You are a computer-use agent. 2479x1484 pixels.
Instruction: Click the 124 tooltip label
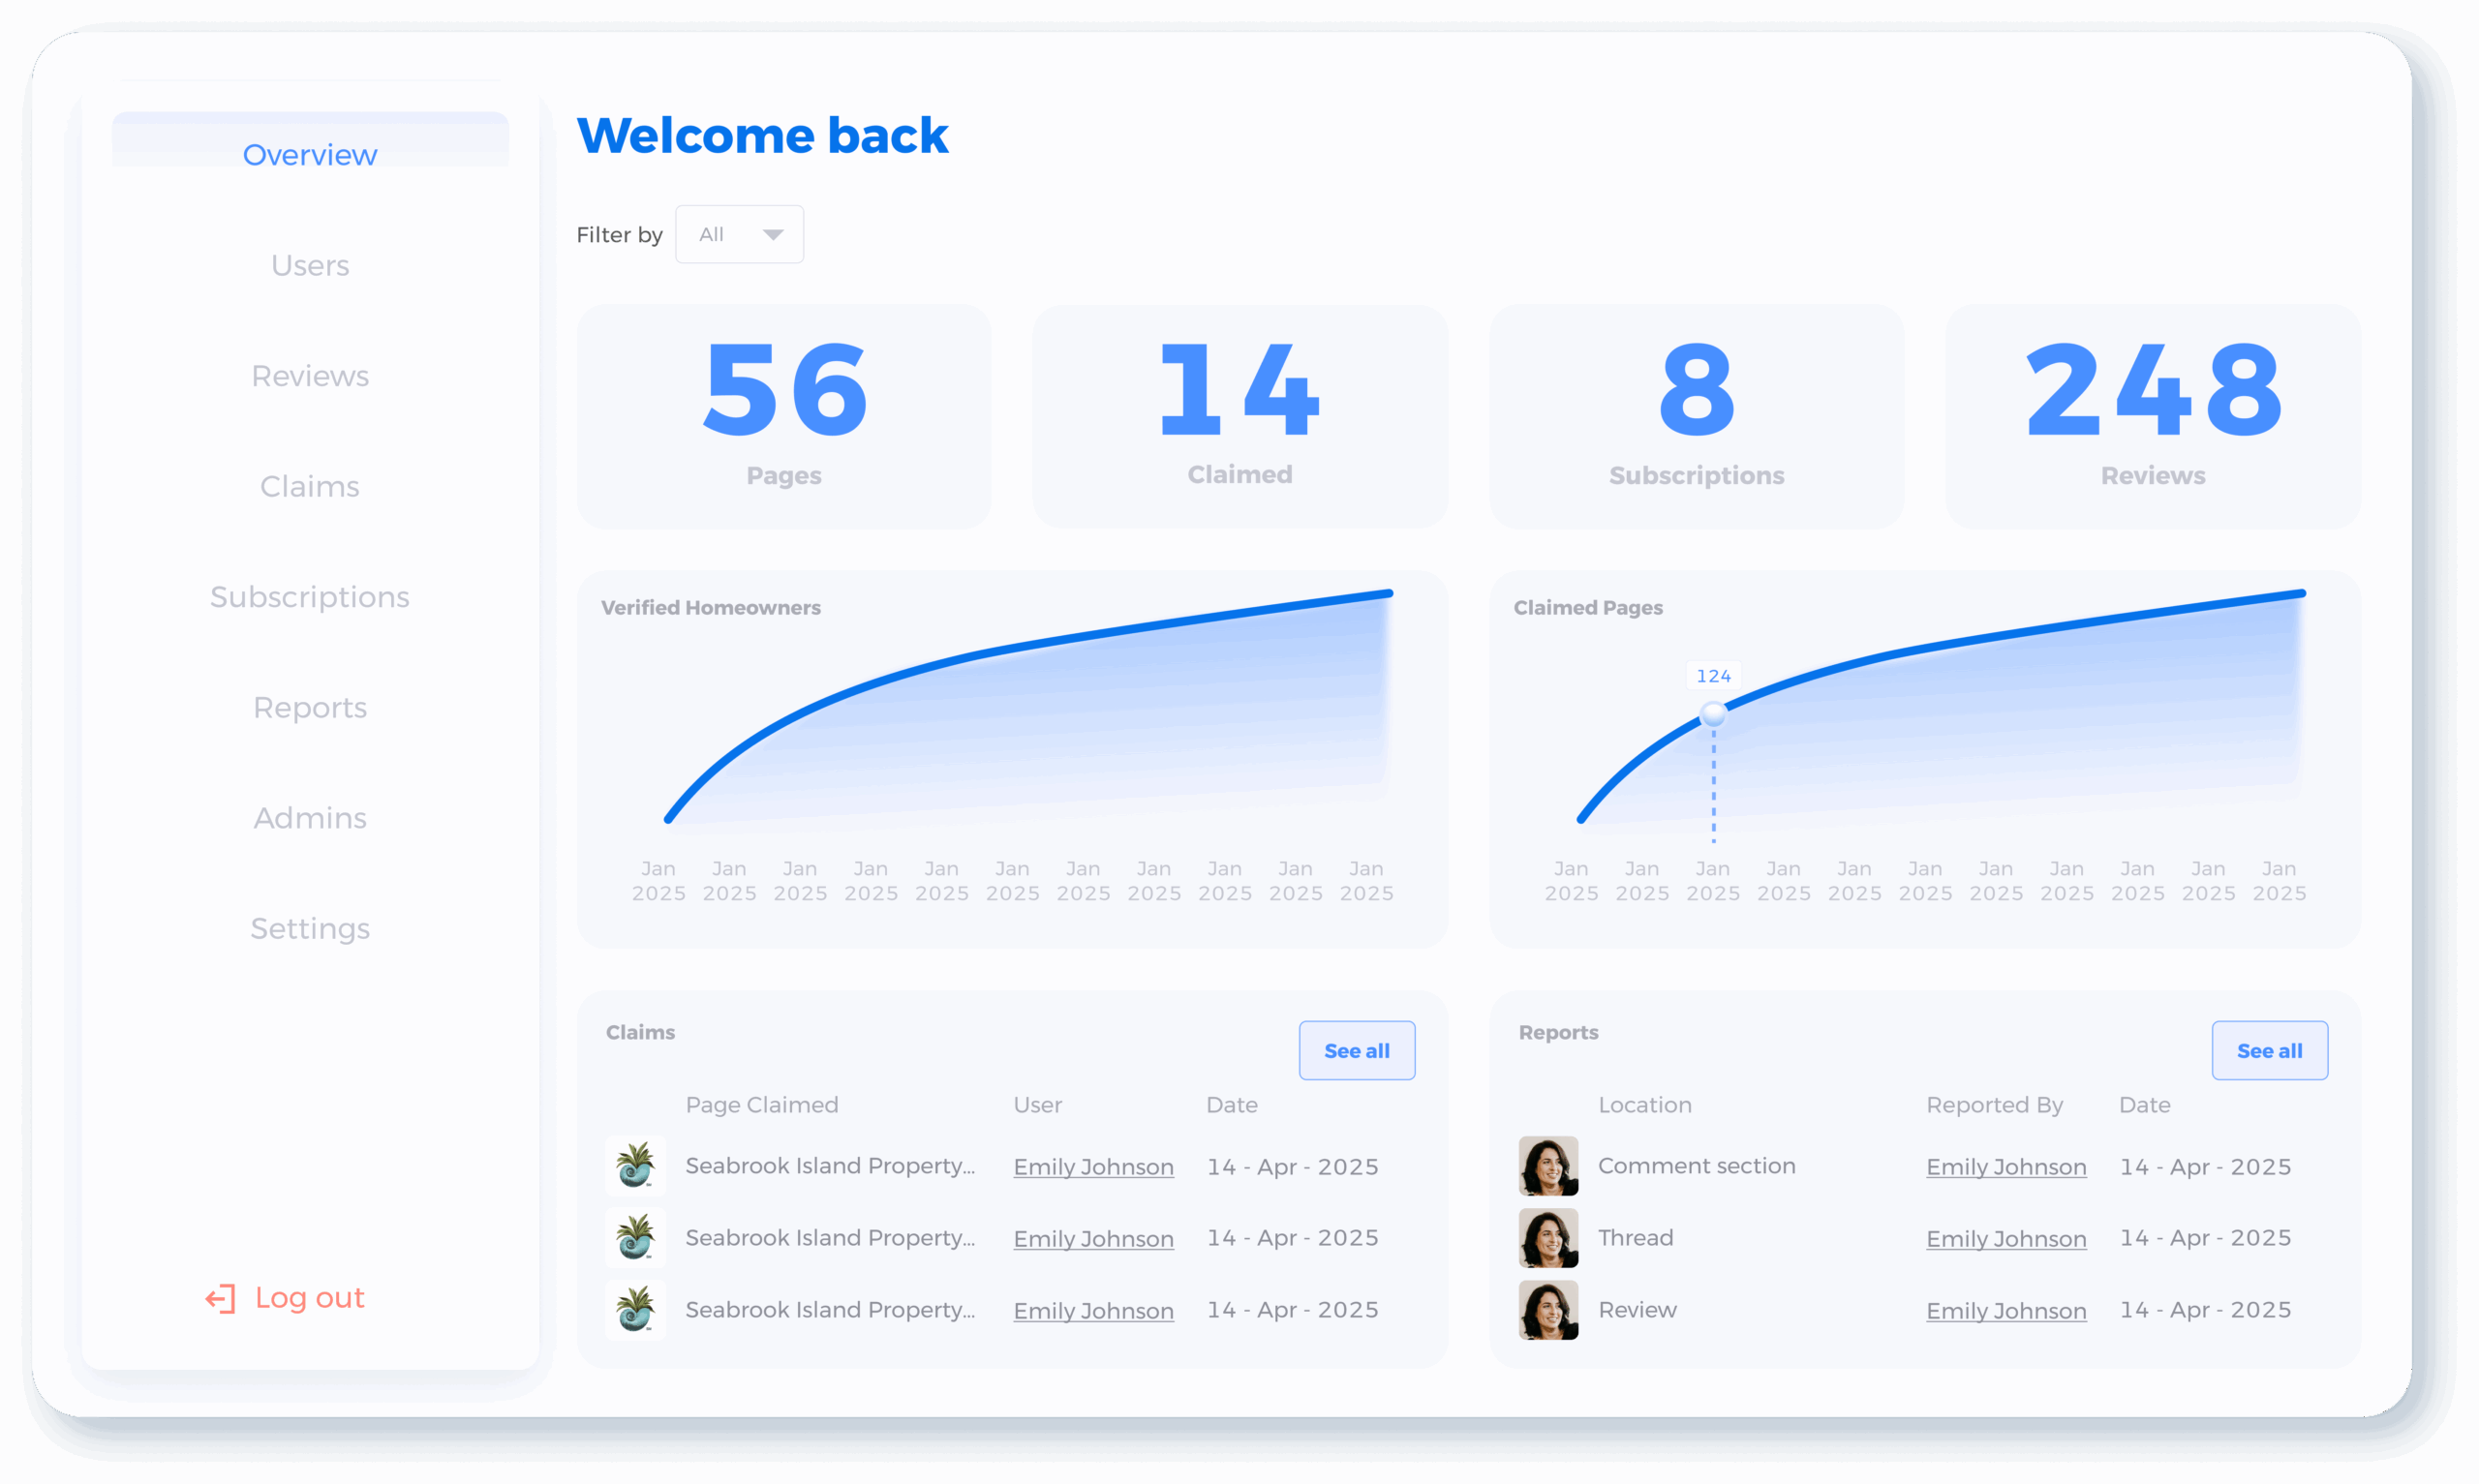[1713, 676]
